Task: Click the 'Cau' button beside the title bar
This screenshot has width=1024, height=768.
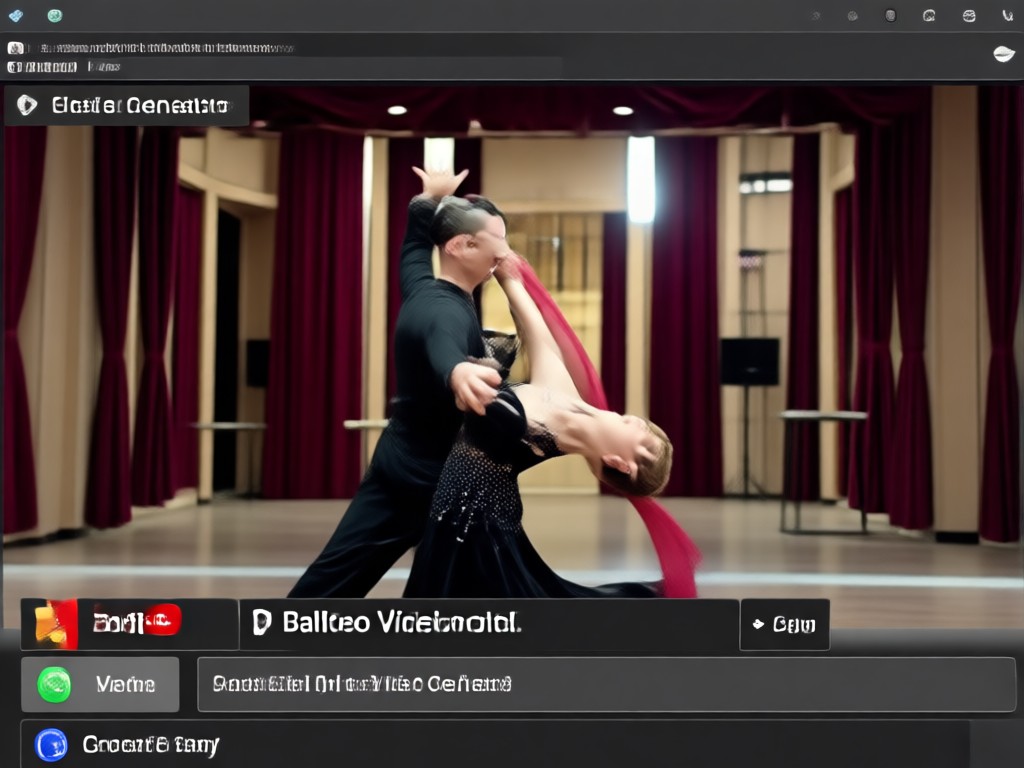Action: tap(784, 624)
